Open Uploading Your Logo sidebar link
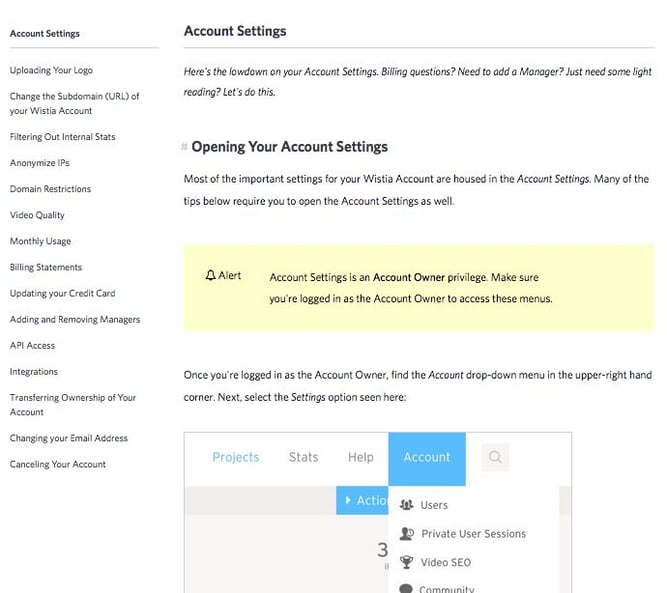Viewport: 667px width, 593px height. (50, 71)
